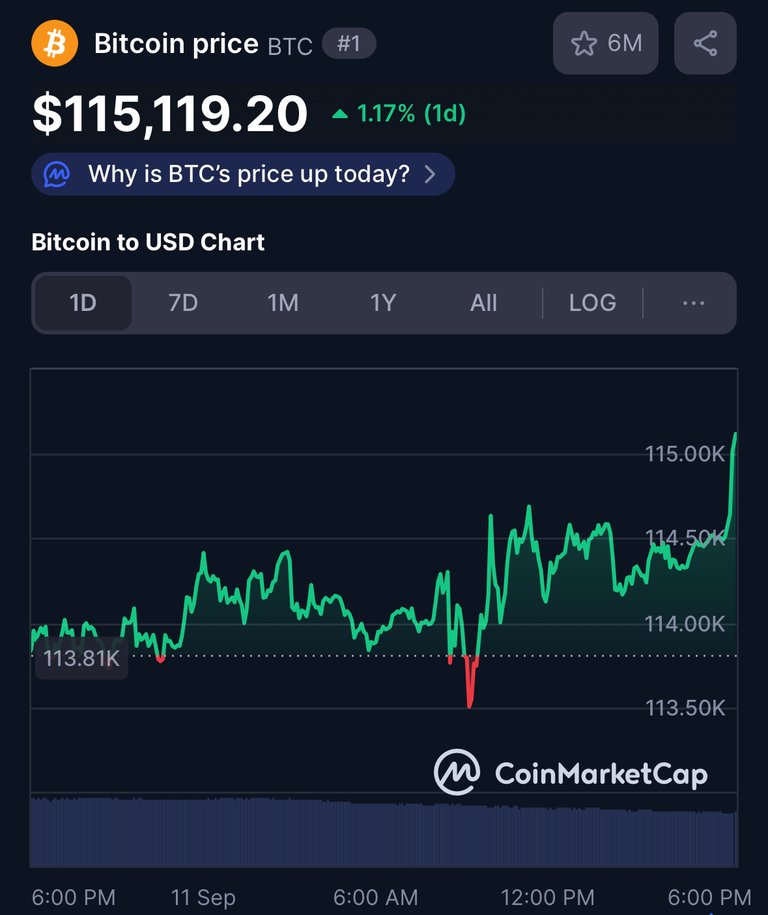Open the three-dots chart options menu

pos(693,303)
